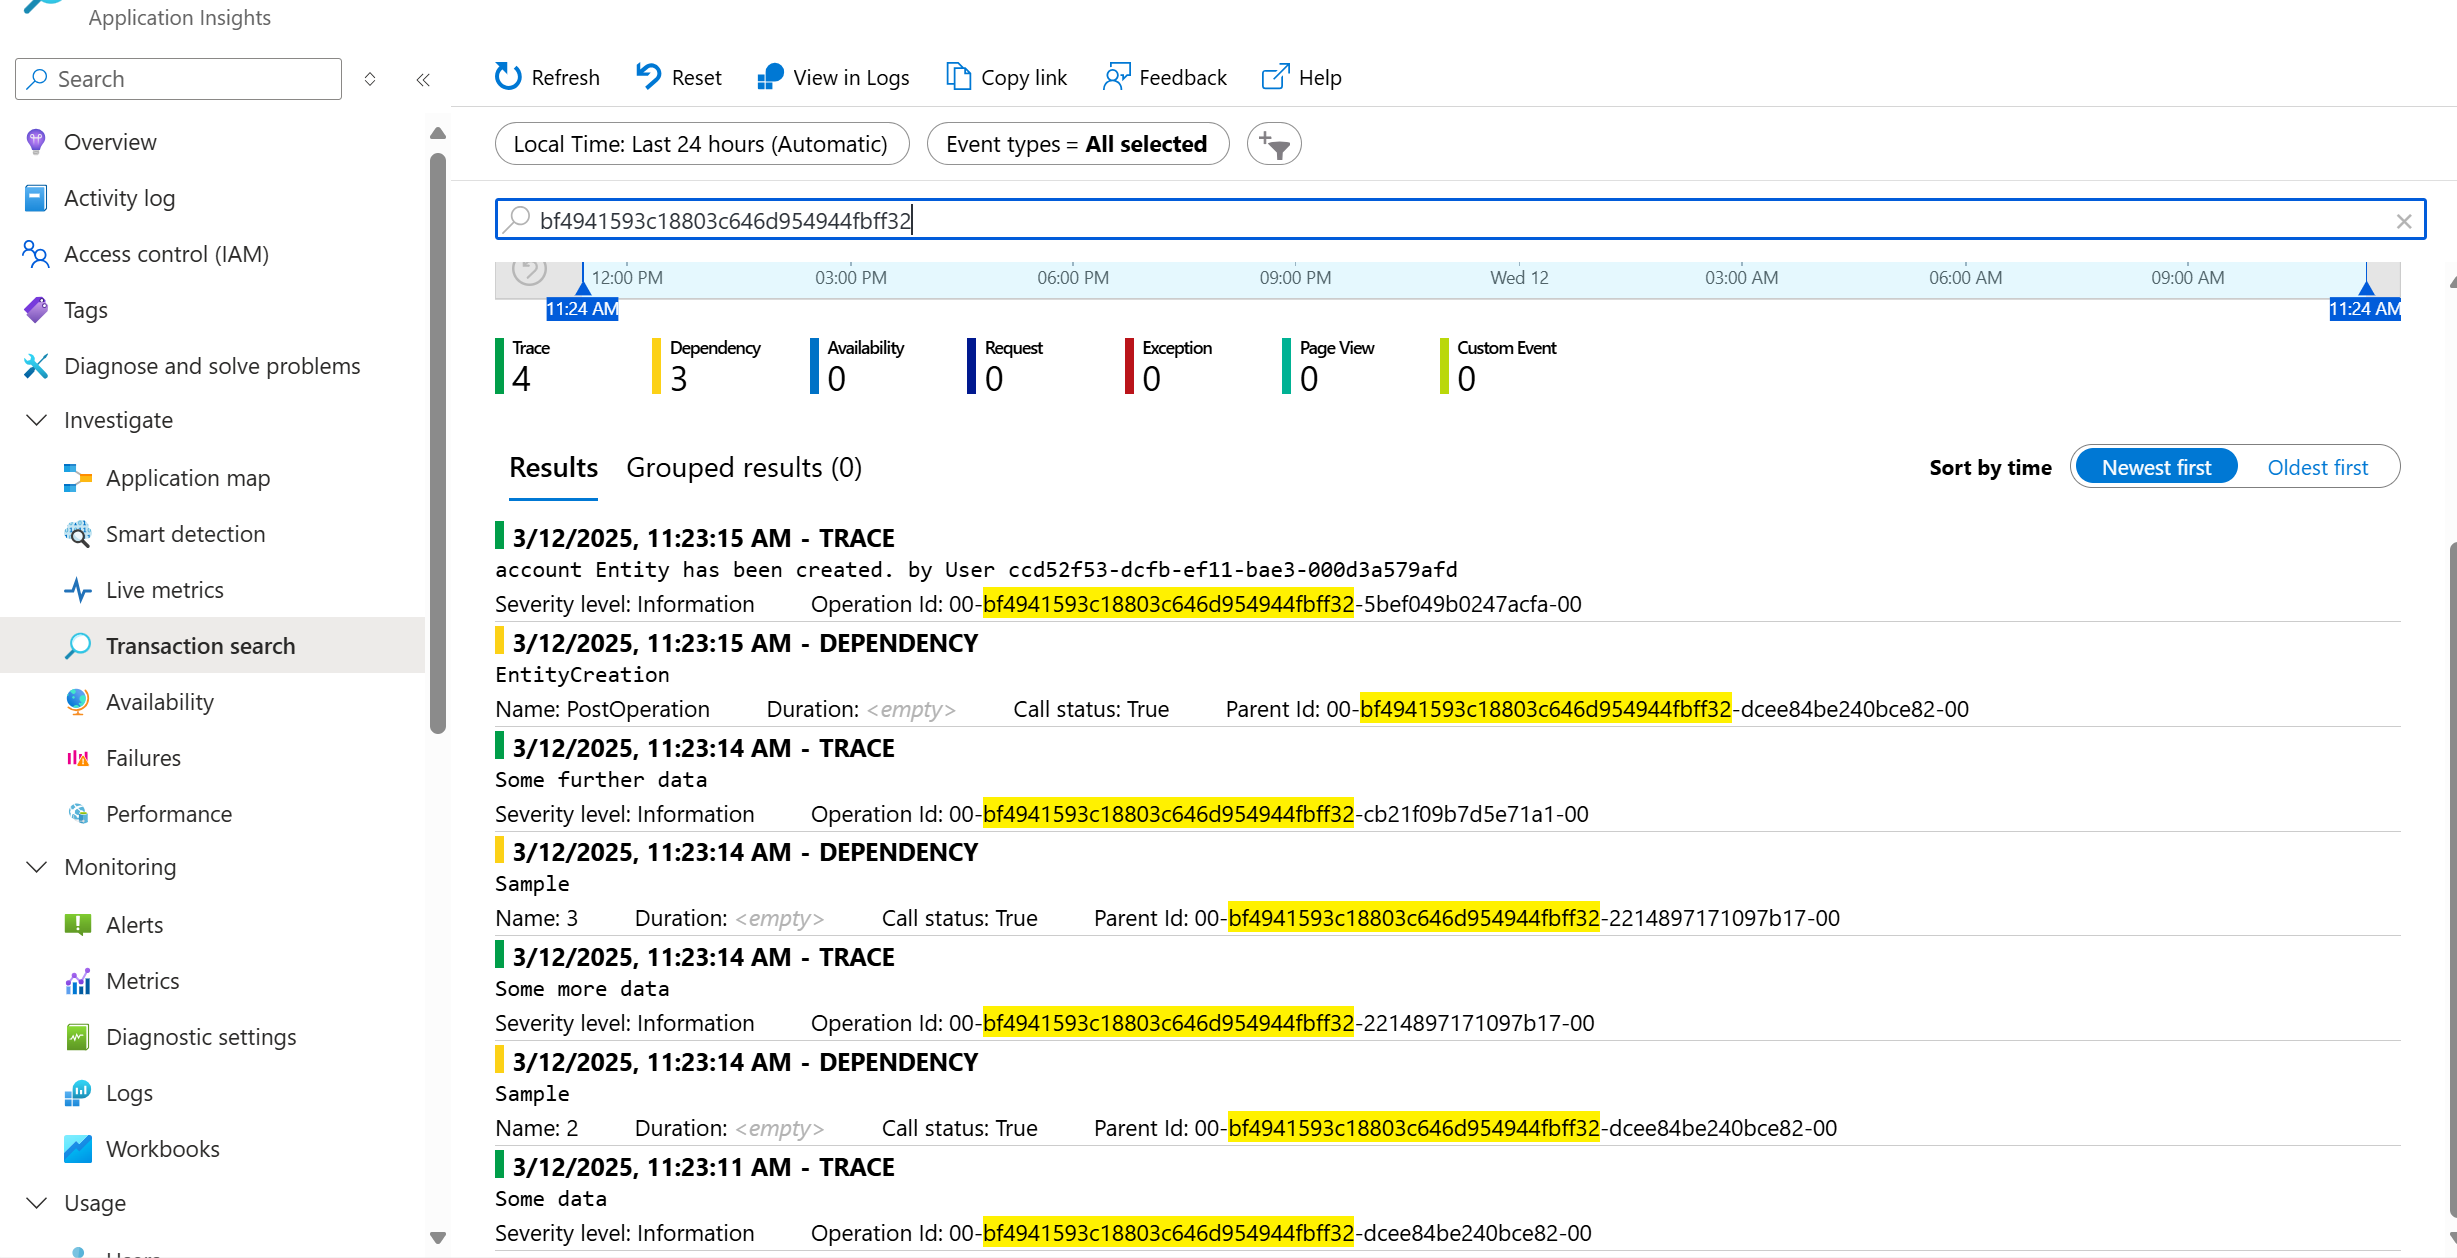Open Failures page

click(x=143, y=758)
